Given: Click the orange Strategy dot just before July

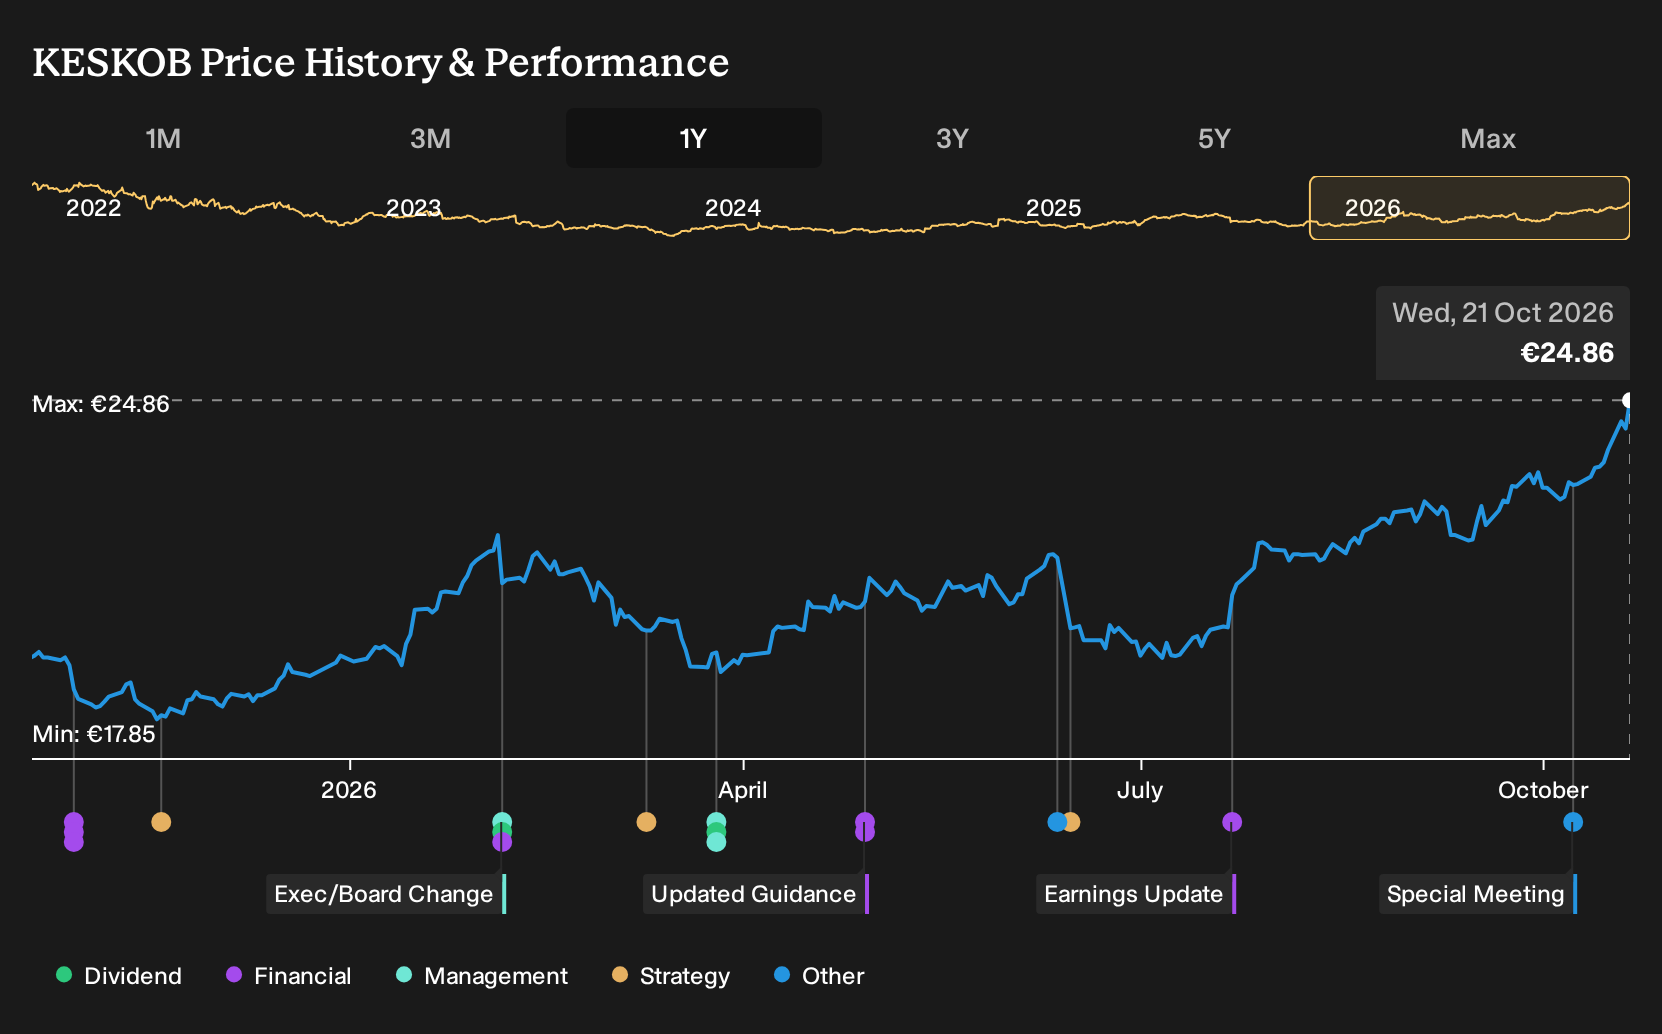Looking at the screenshot, I should (x=1072, y=822).
